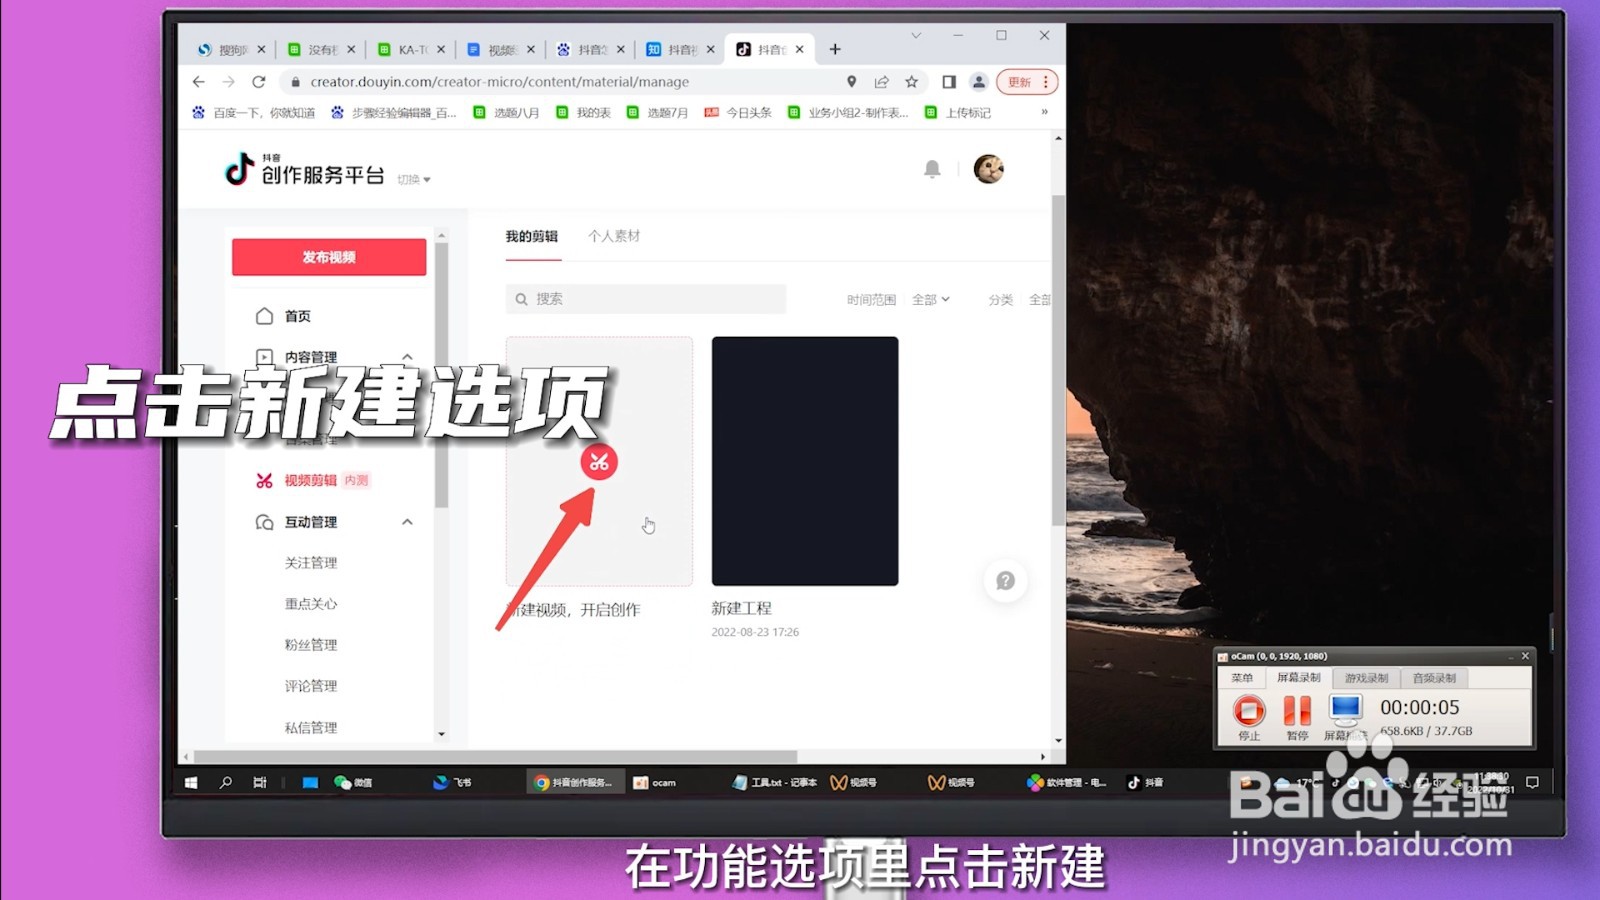Open Task View on the taskbar

260,783
